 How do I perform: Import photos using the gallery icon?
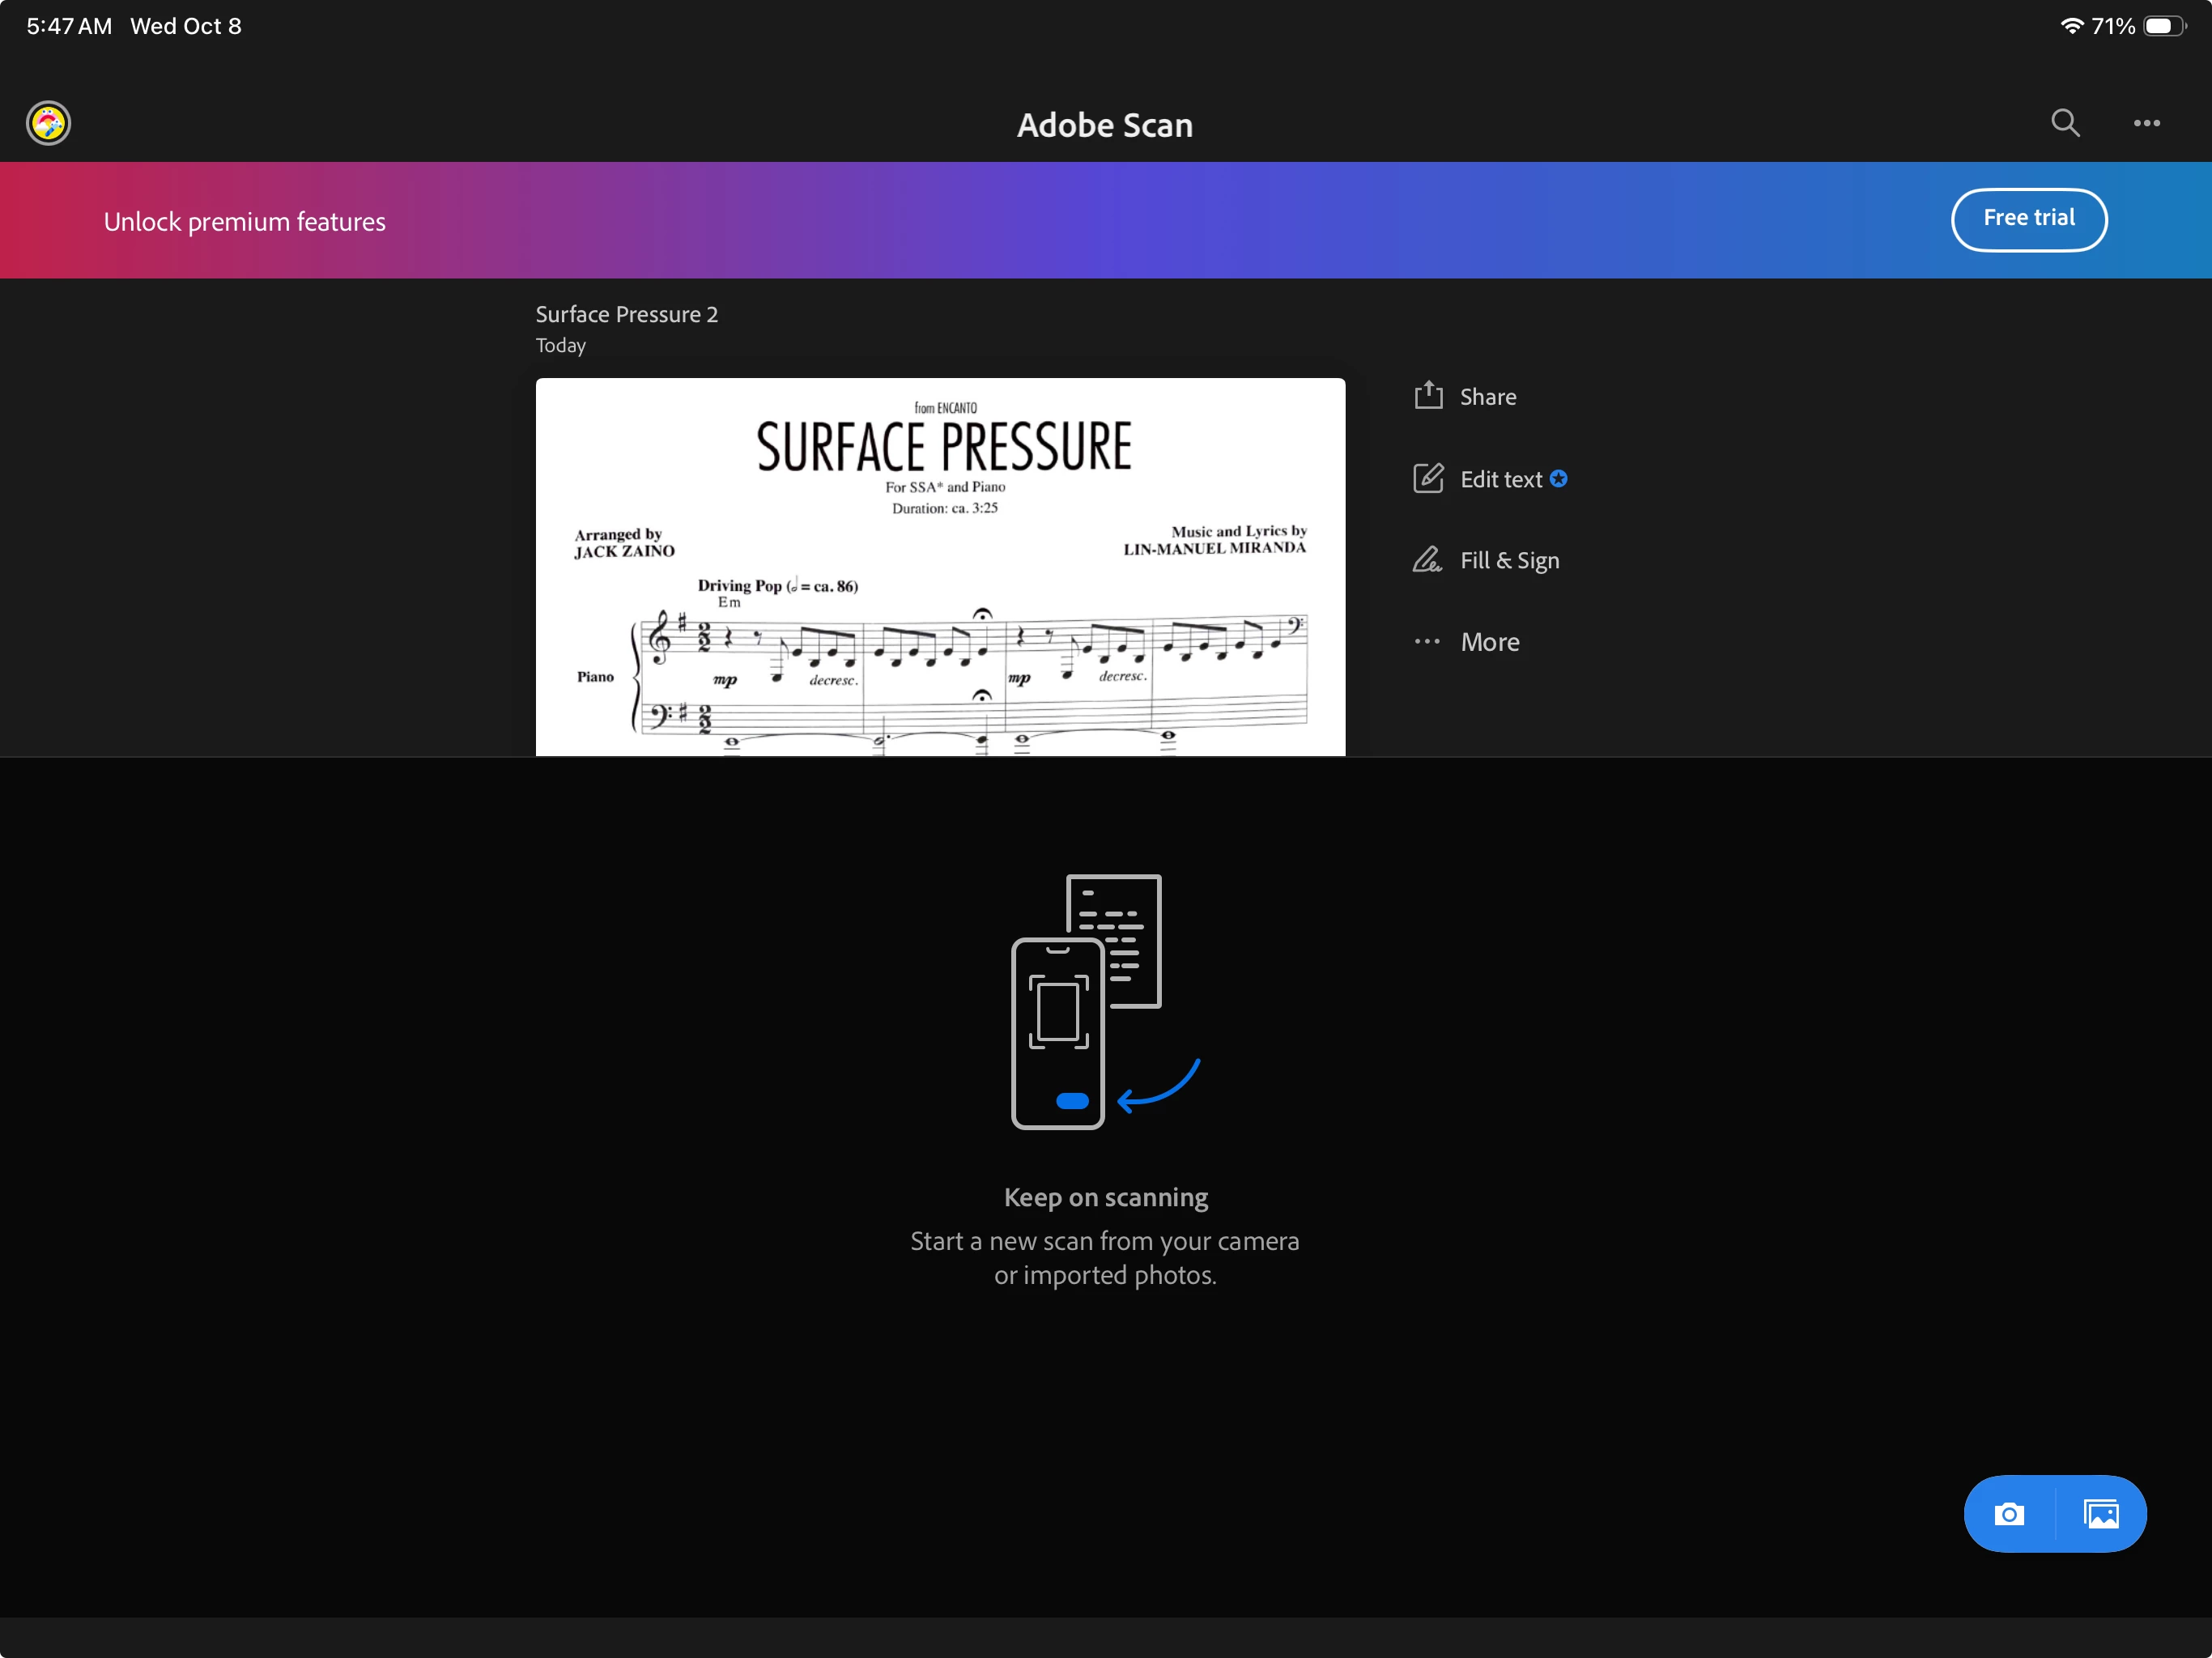coord(2101,1514)
